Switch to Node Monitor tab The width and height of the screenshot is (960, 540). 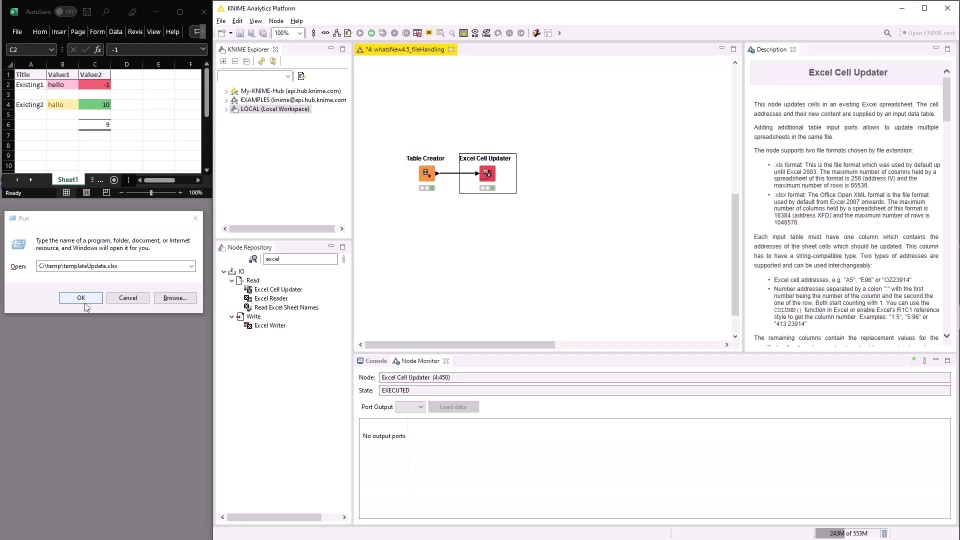420,361
